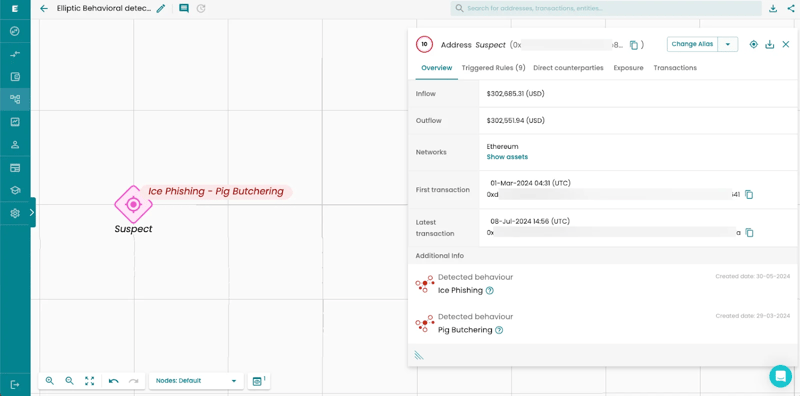Open the Elliptic logo at sidebar top

click(15, 9)
